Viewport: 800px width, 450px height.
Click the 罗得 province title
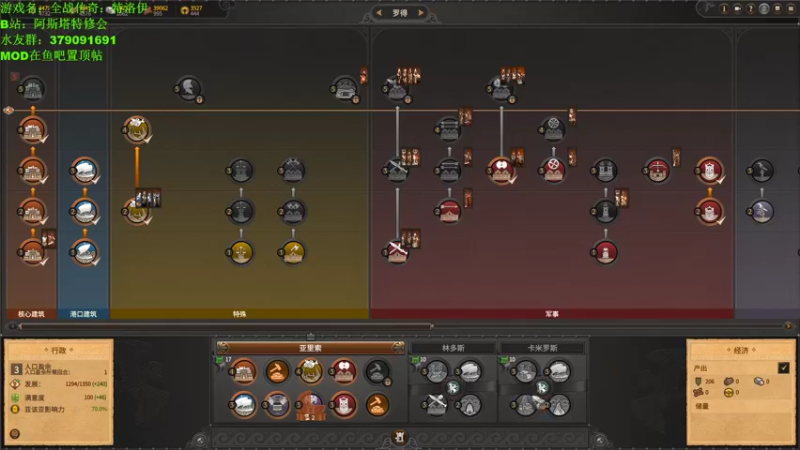(x=400, y=13)
